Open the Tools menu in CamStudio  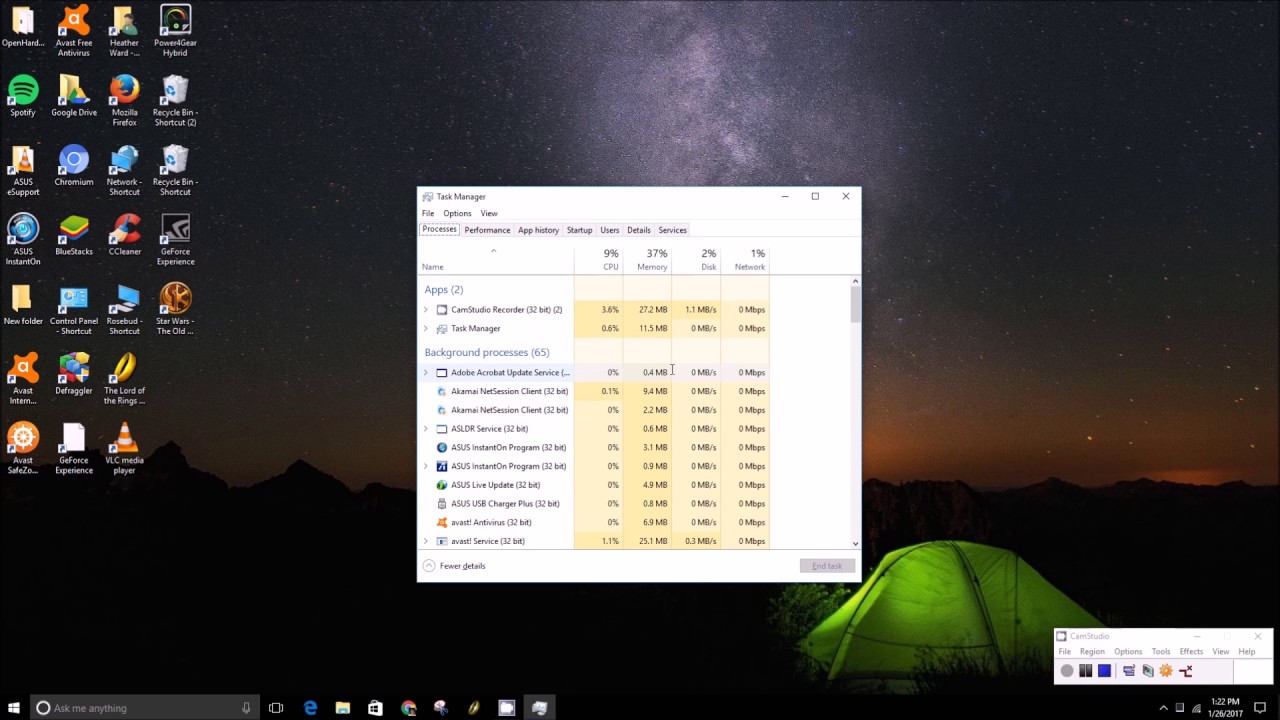coord(1161,652)
